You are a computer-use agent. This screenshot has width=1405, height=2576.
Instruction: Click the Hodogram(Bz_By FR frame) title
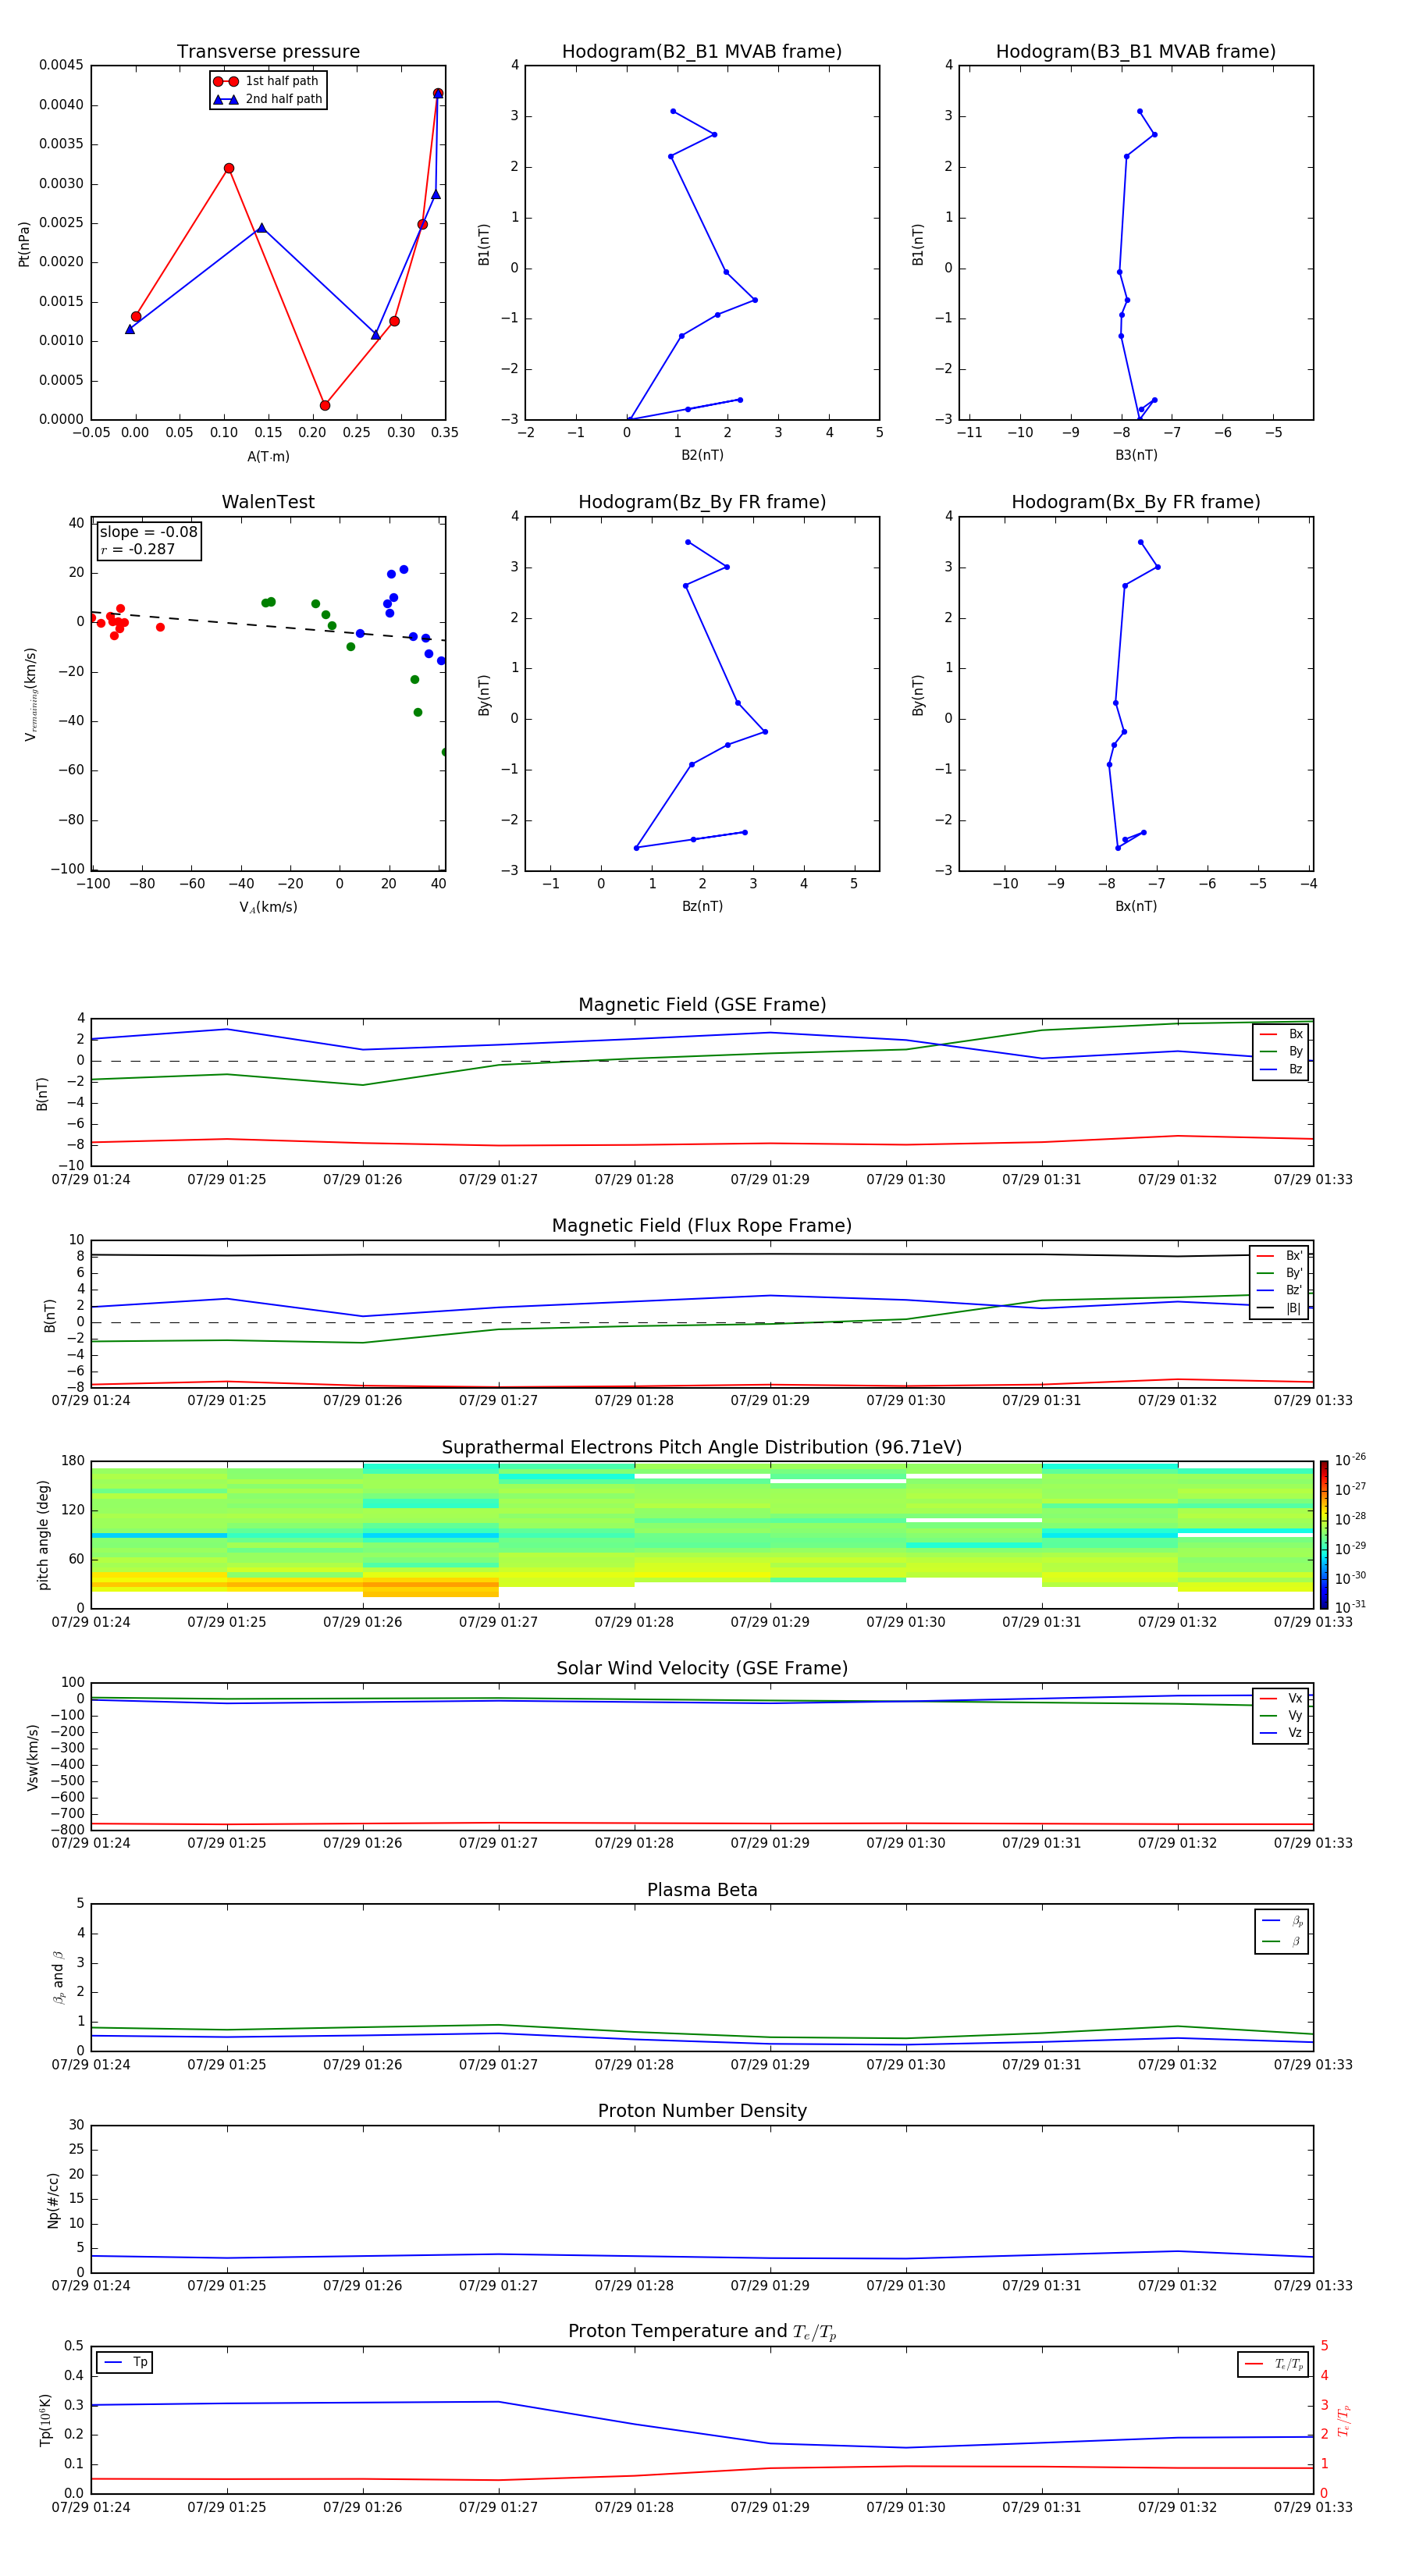[x=702, y=502]
